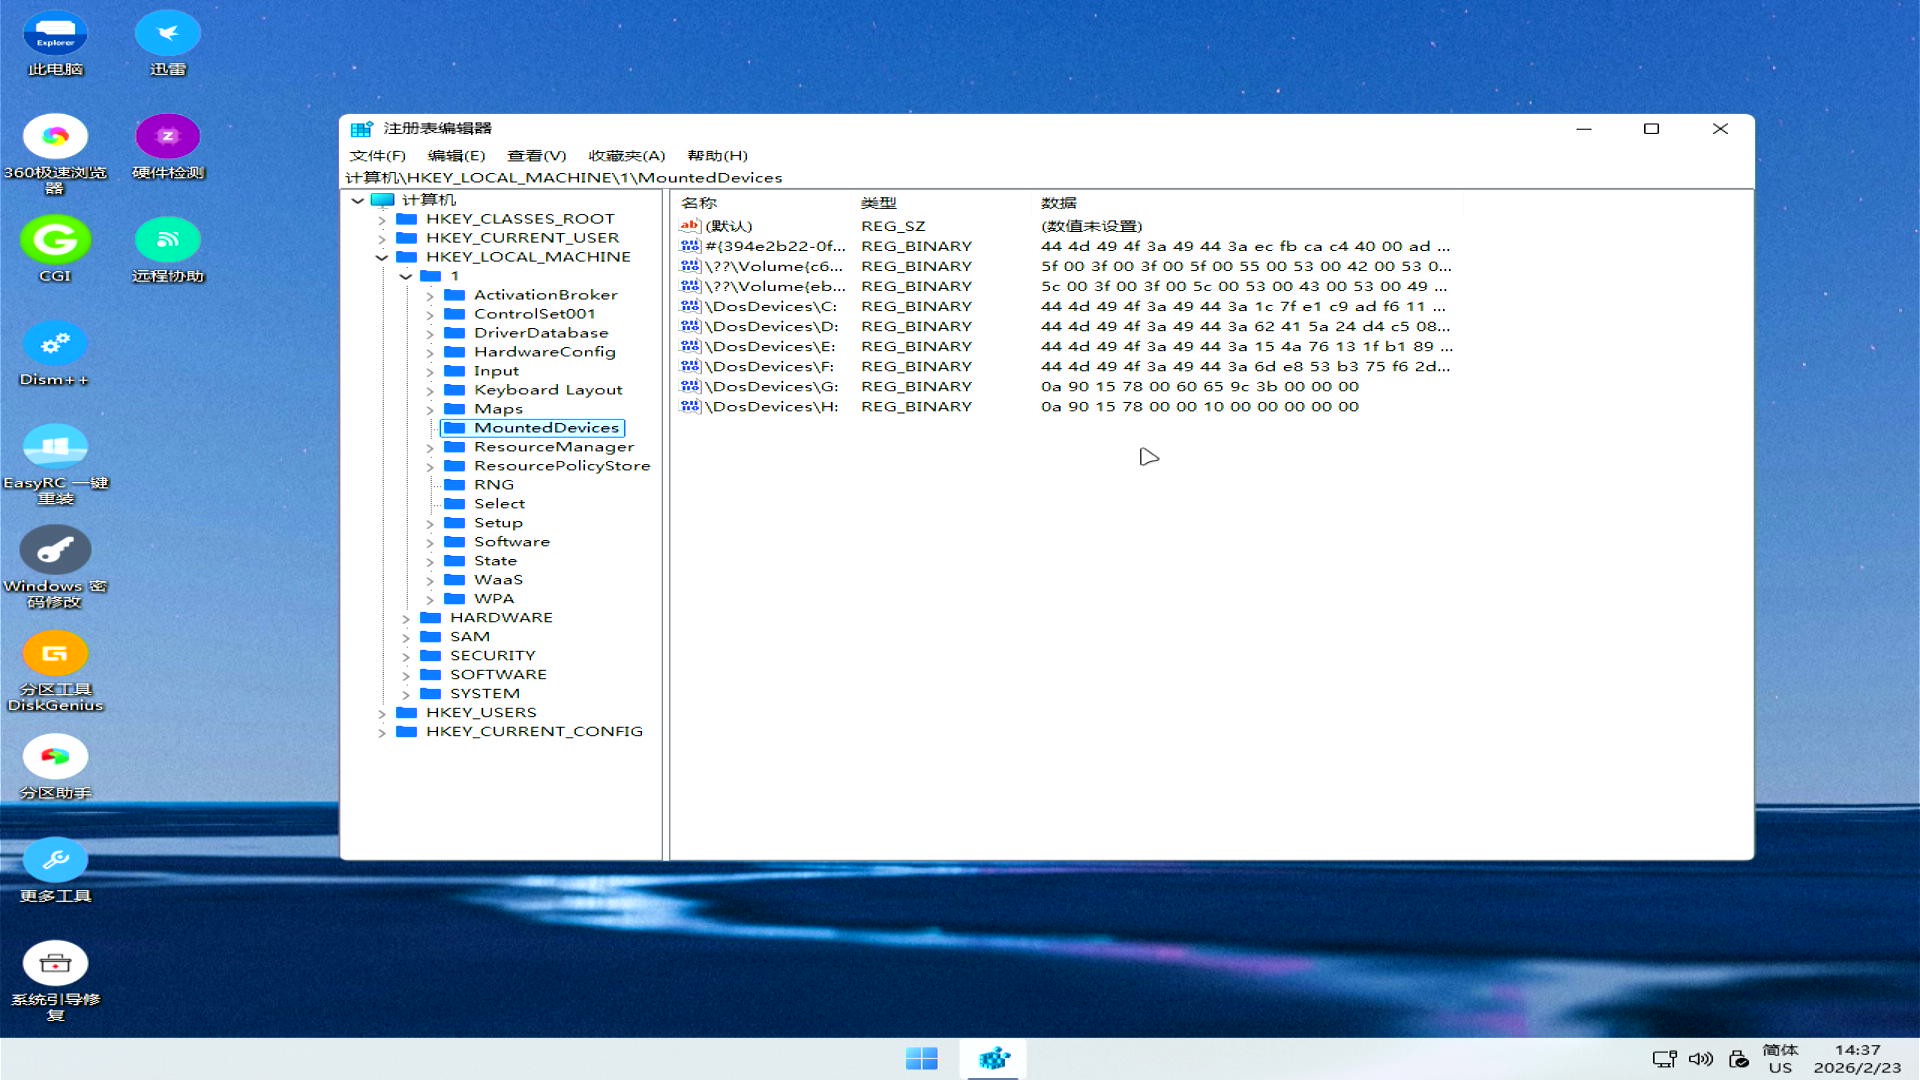Click the binary icon beside \DosDevices\H:

click(690, 406)
